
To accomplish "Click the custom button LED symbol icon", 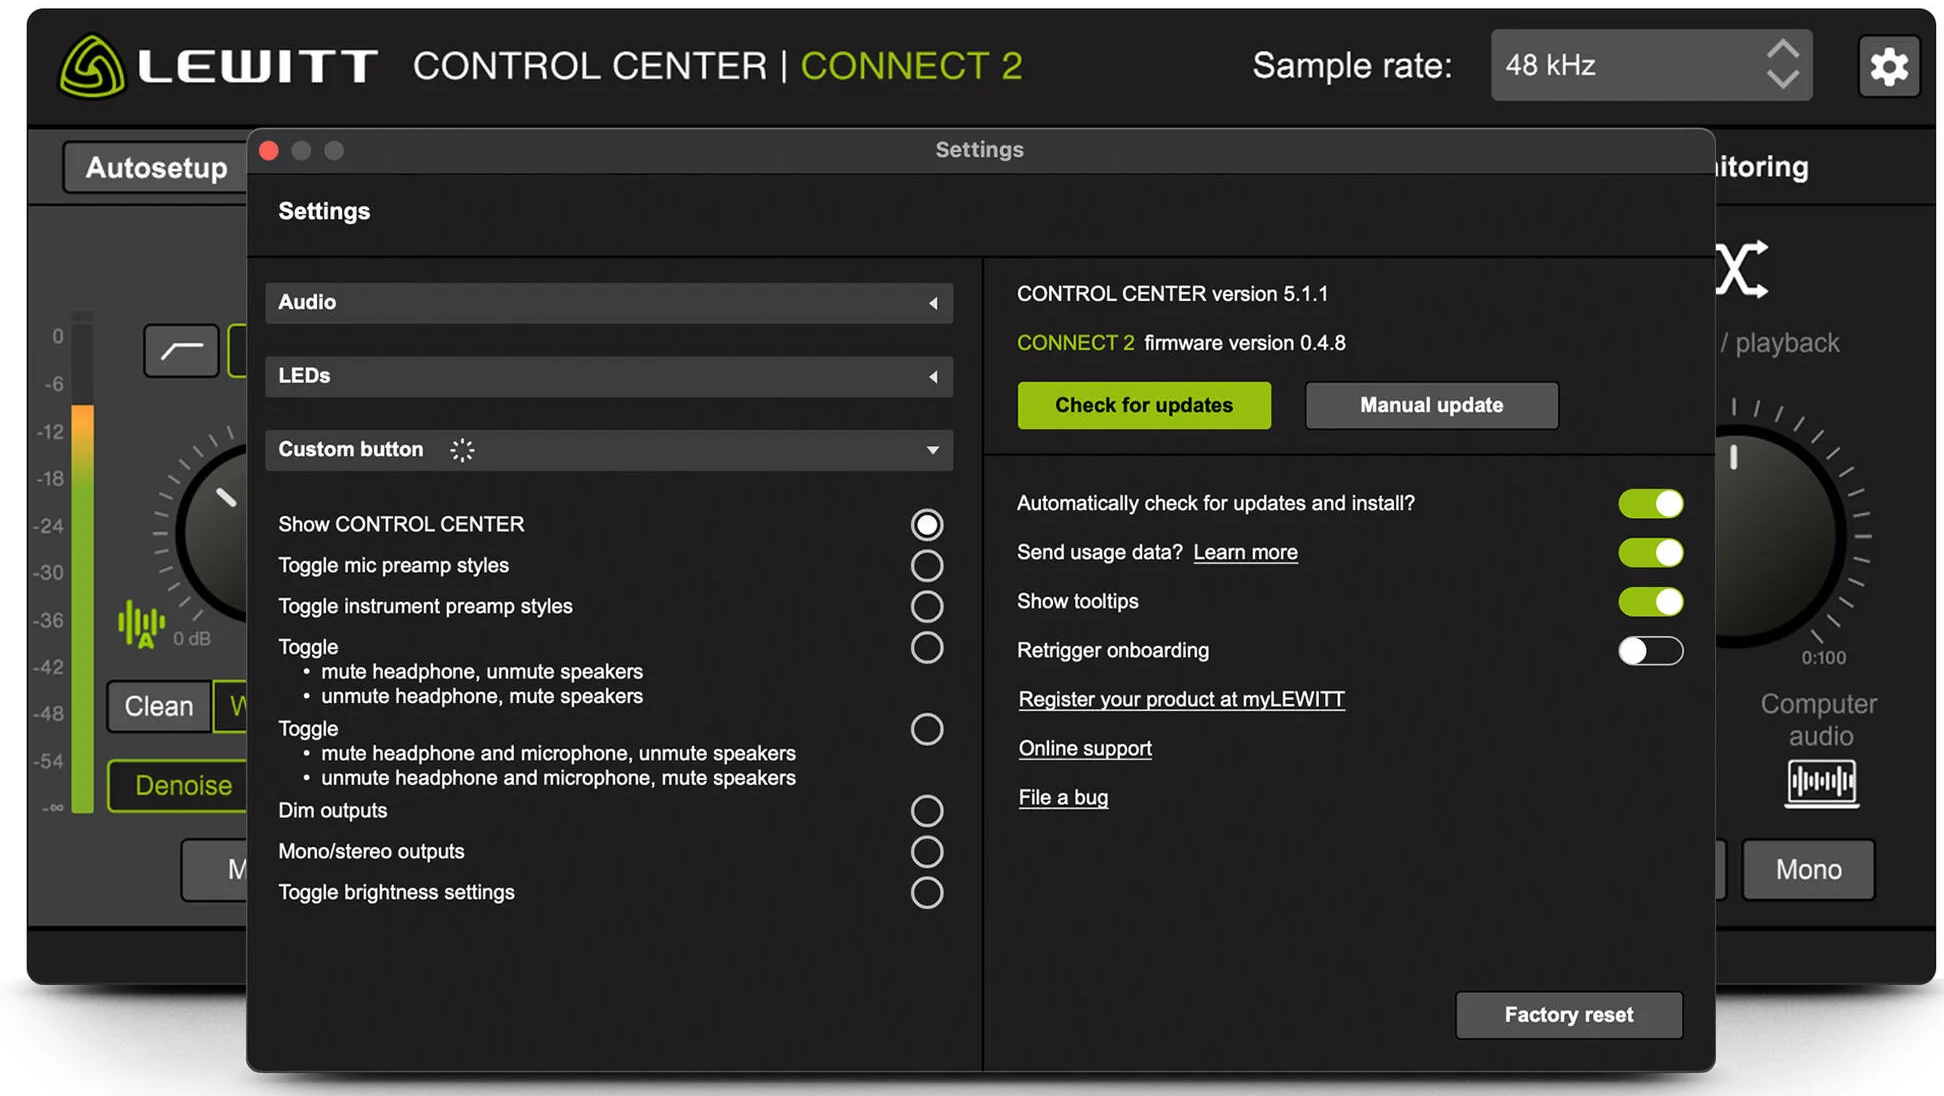I will tap(462, 450).
